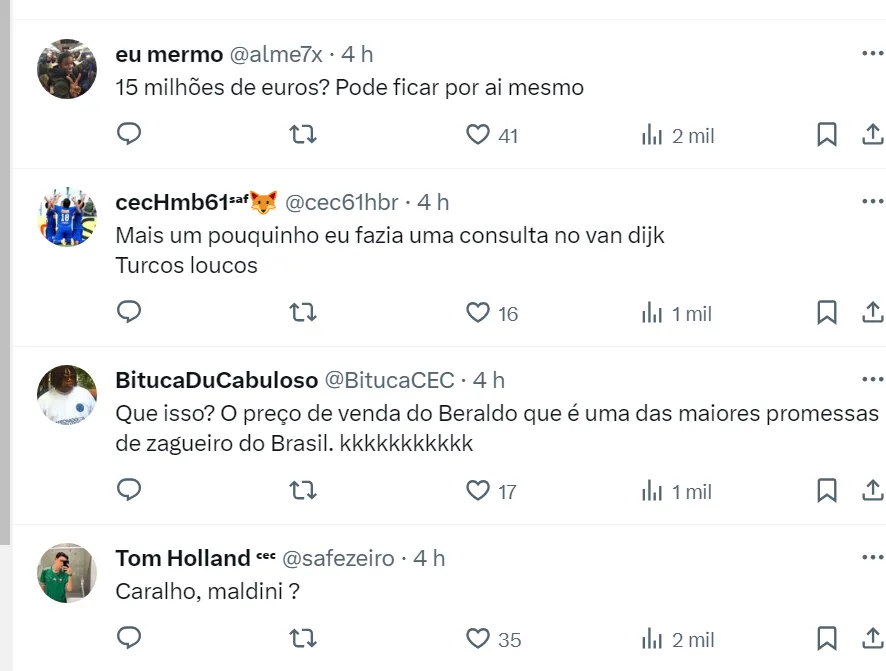Like cecHmb61's tweet with 16 likes

[479, 313]
